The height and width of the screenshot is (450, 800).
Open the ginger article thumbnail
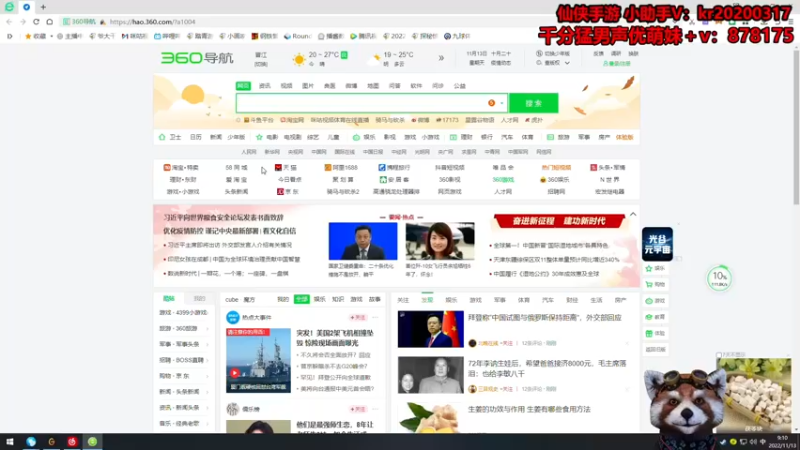[x=431, y=417]
